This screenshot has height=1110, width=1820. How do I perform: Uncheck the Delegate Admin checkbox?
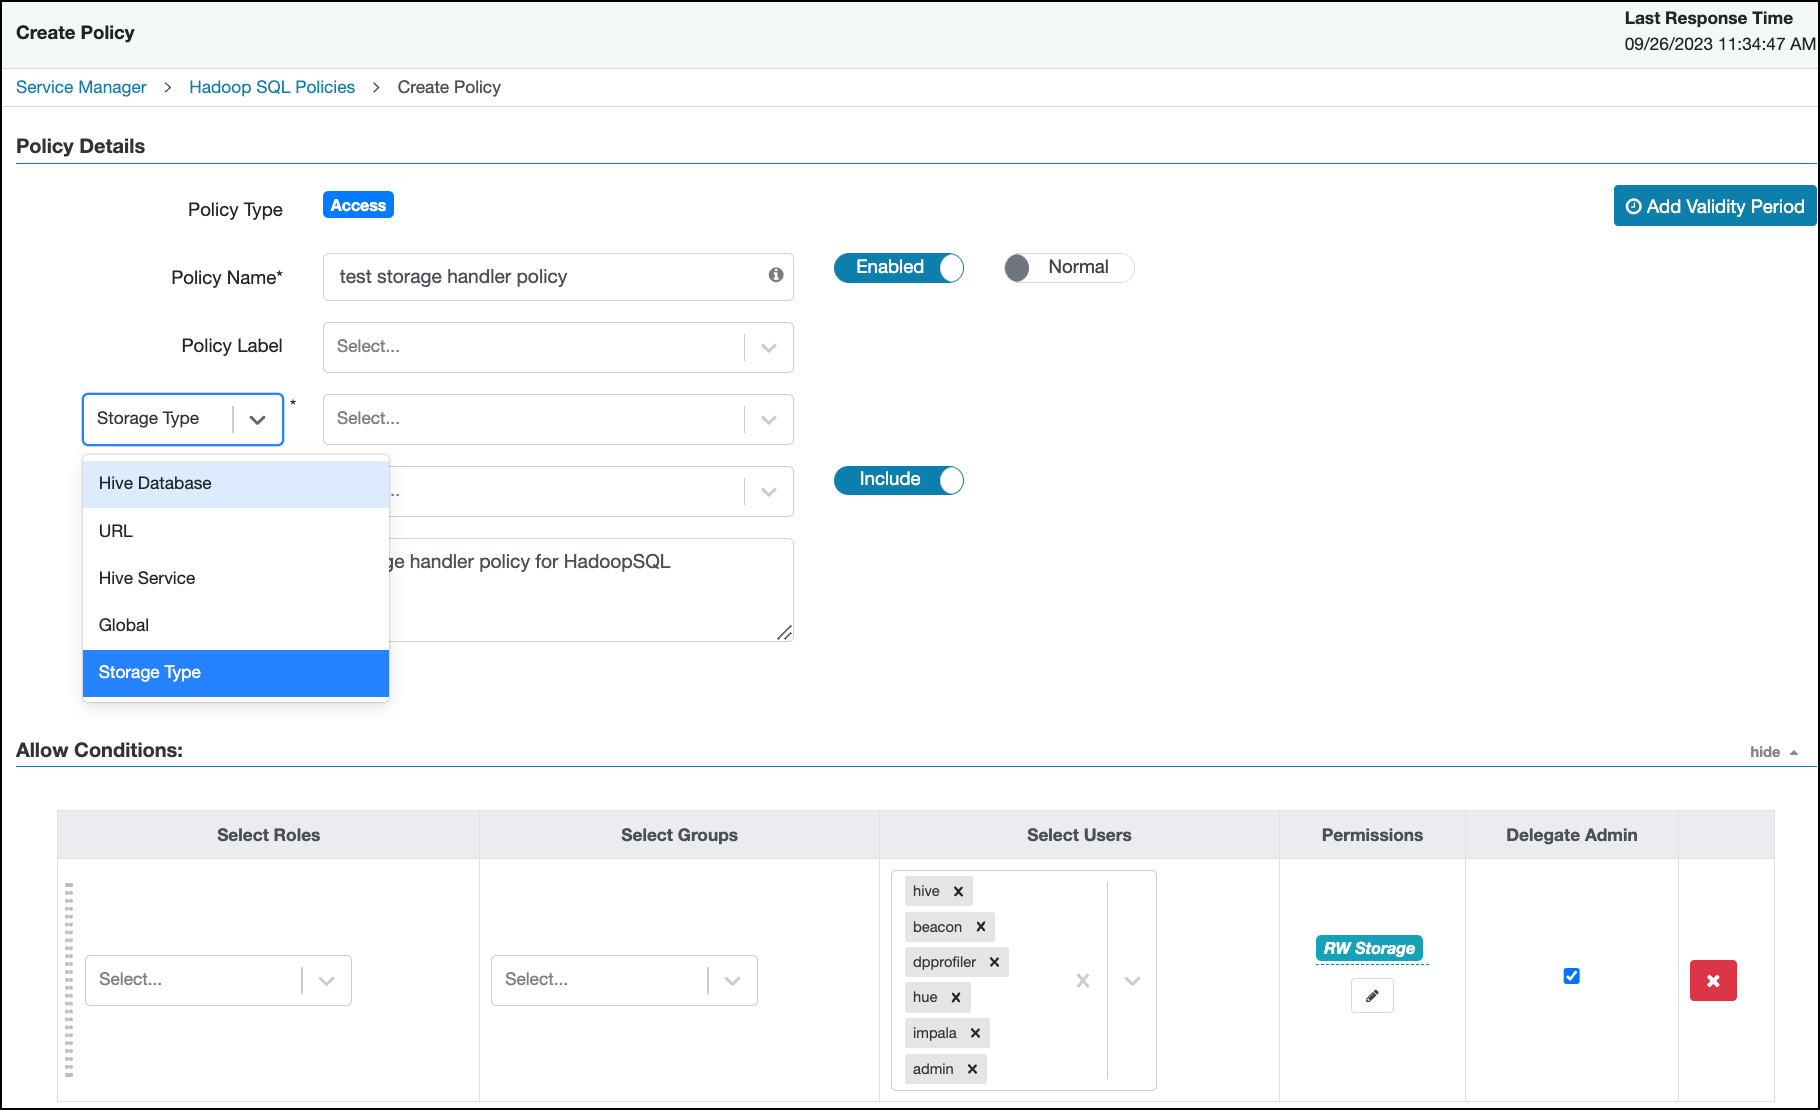click(1571, 976)
